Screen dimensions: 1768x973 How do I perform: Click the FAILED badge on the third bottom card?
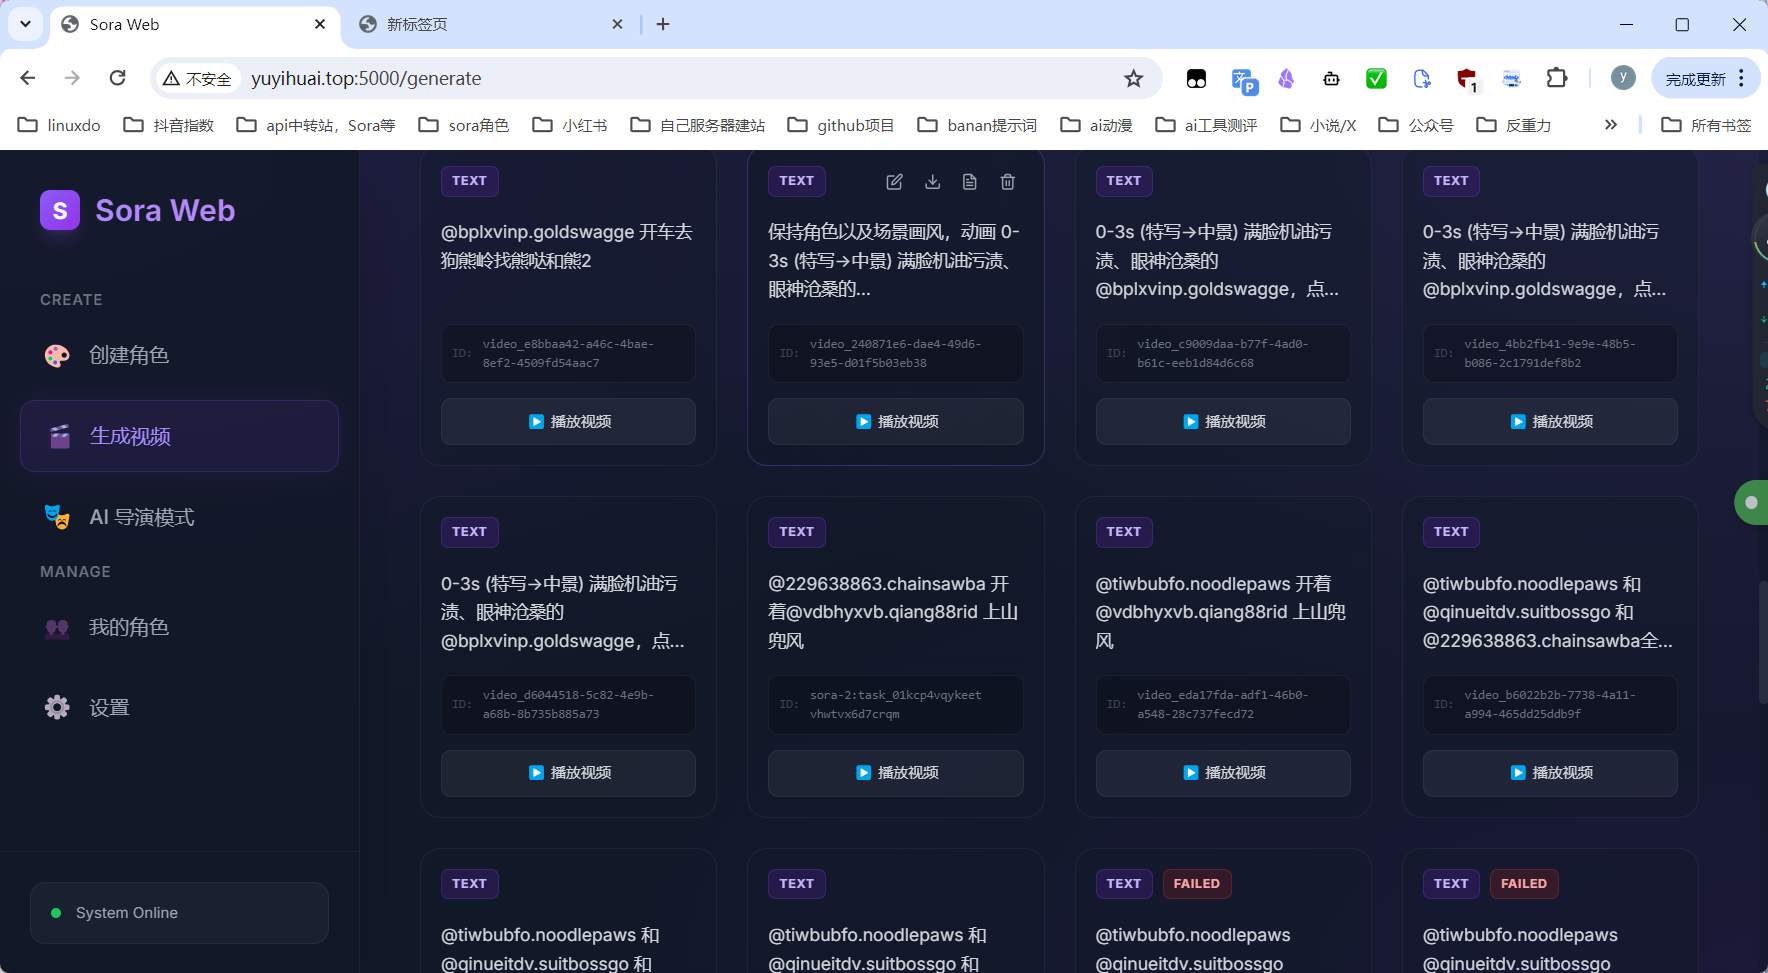pyautogui.click(x=1197, y=883)
